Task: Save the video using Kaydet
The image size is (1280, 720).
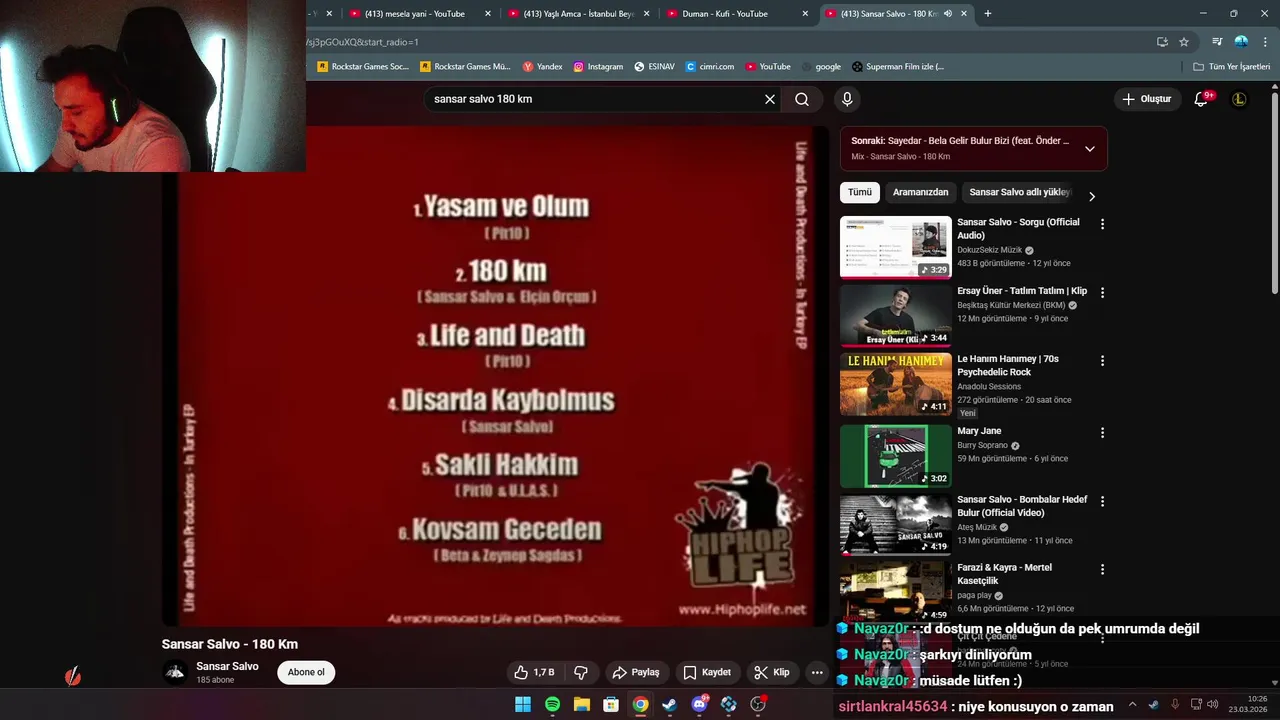Action: coord(707,672)
